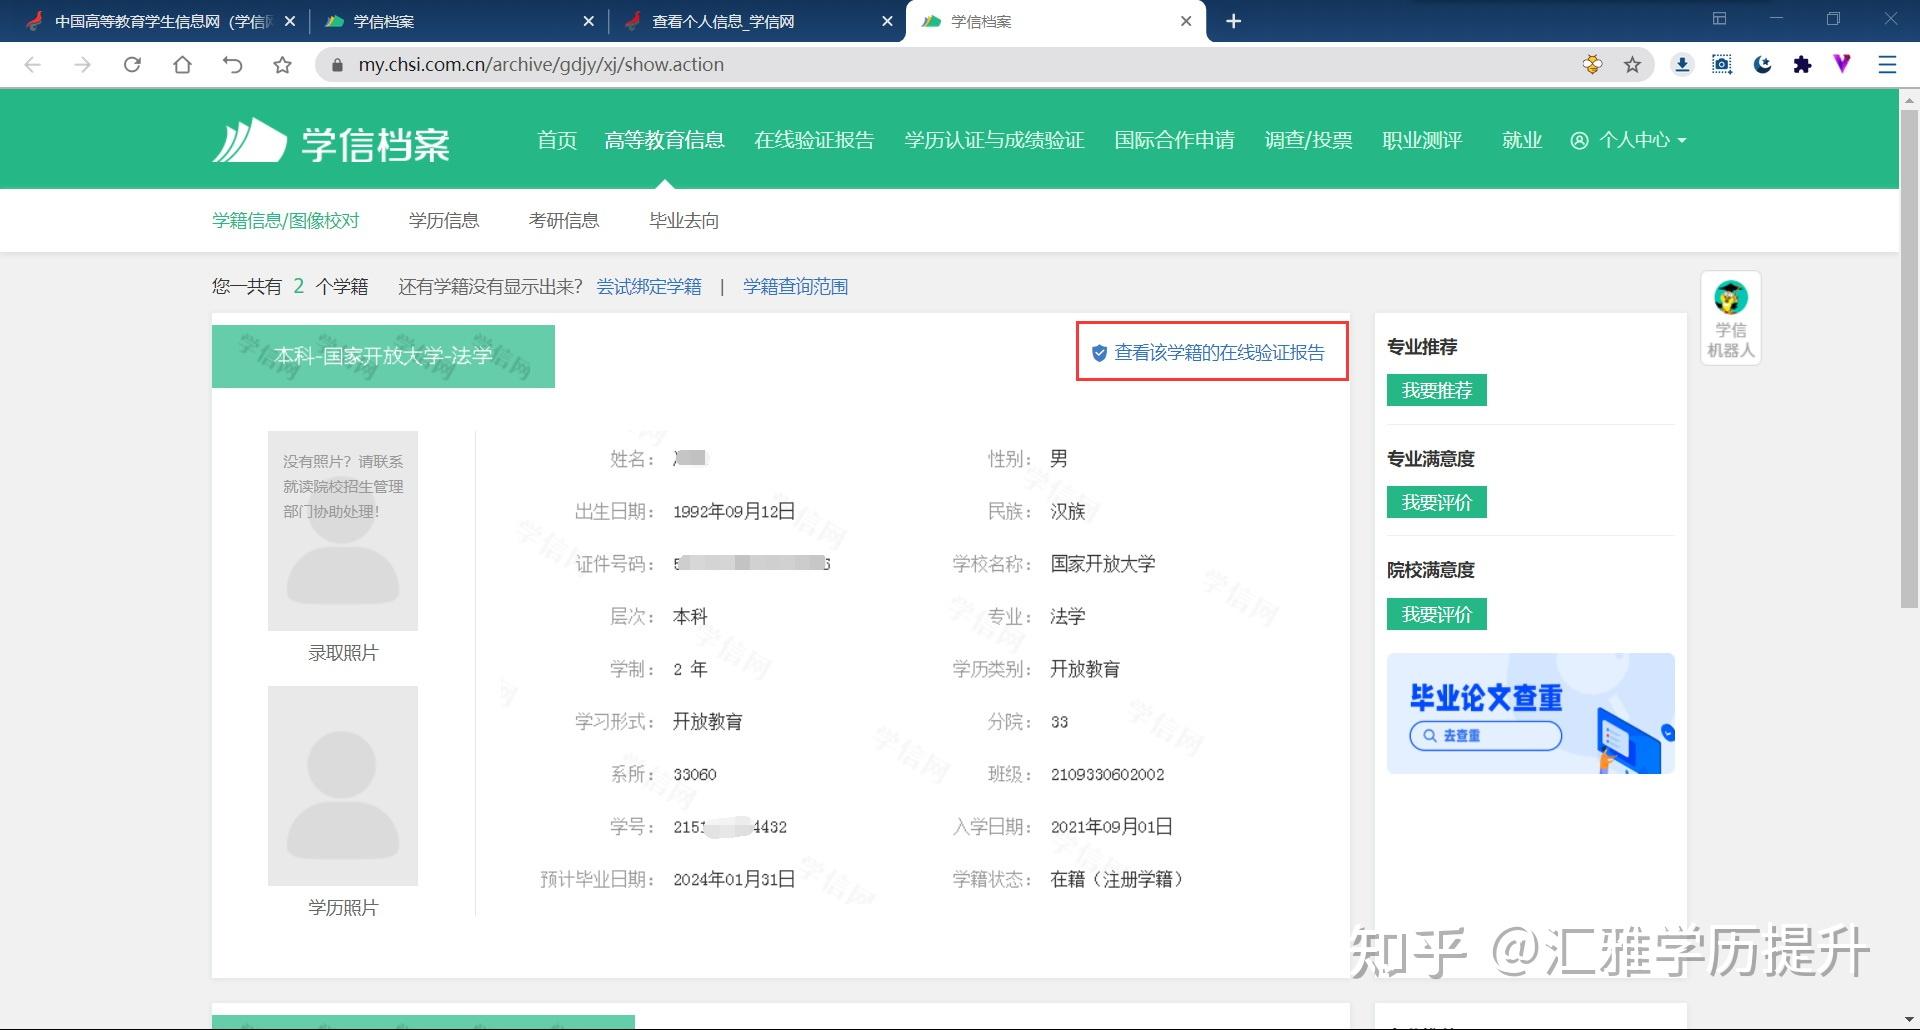
Task: Go back using the browser back arrow
Action: point(32,65)
